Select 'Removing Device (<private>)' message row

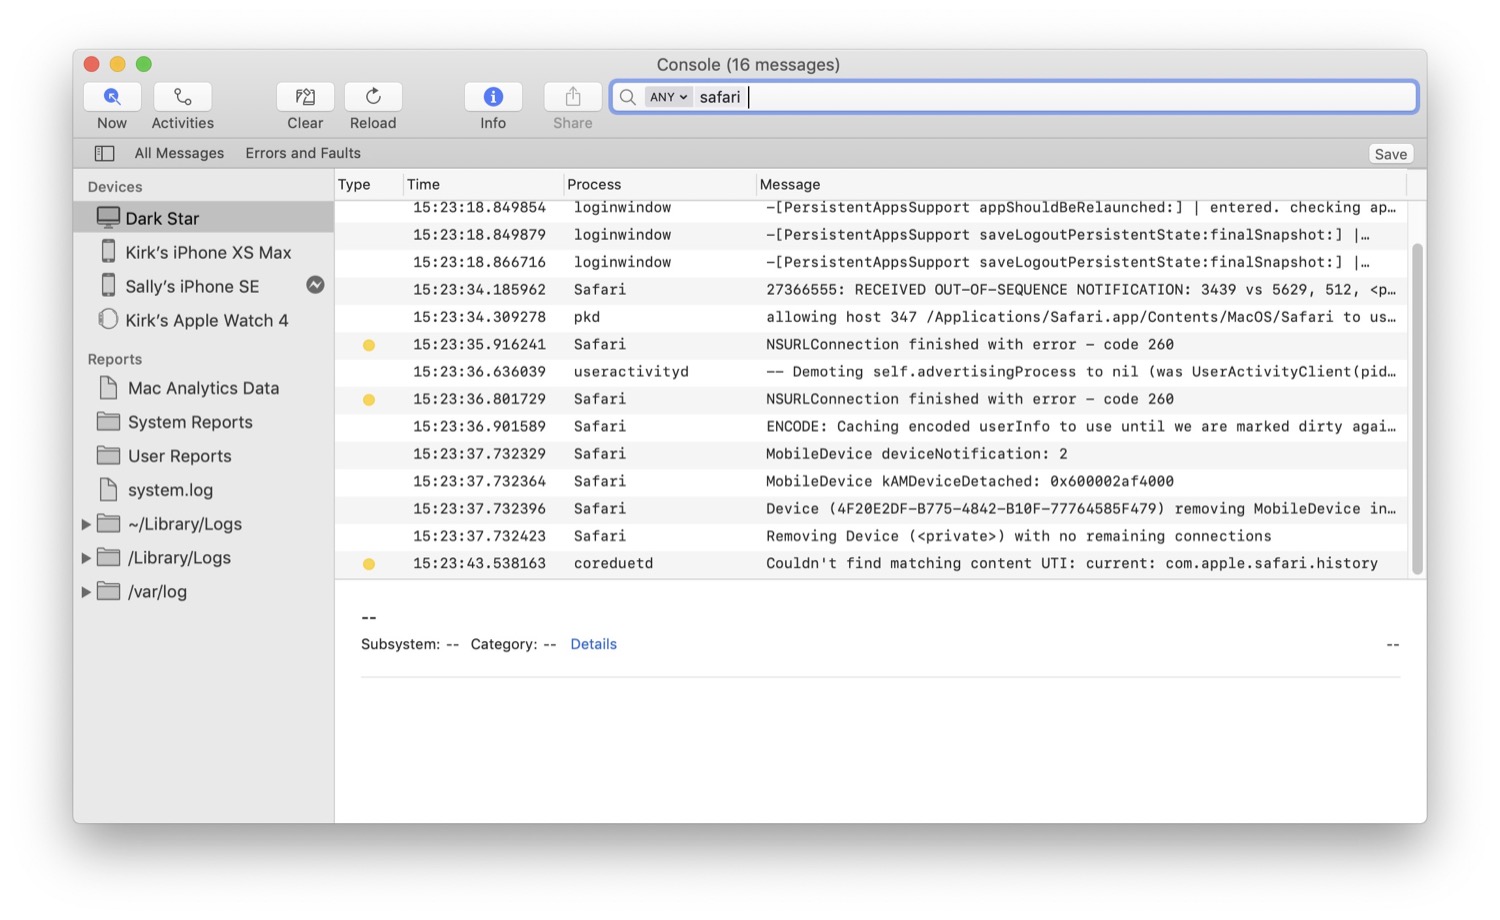coord(870,536)
